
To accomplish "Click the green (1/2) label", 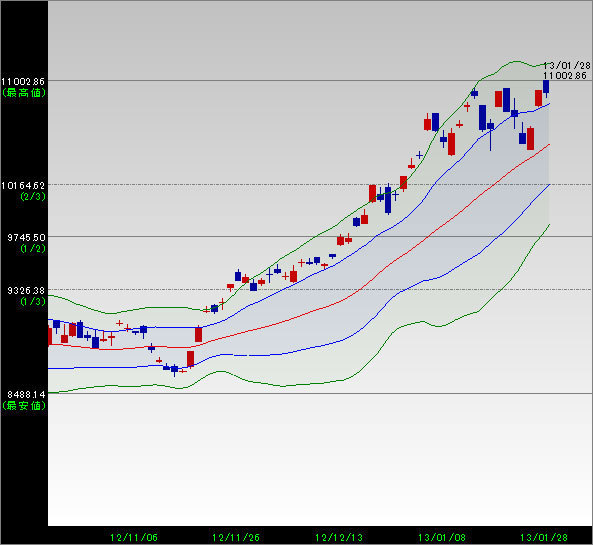I will point(33,248).
